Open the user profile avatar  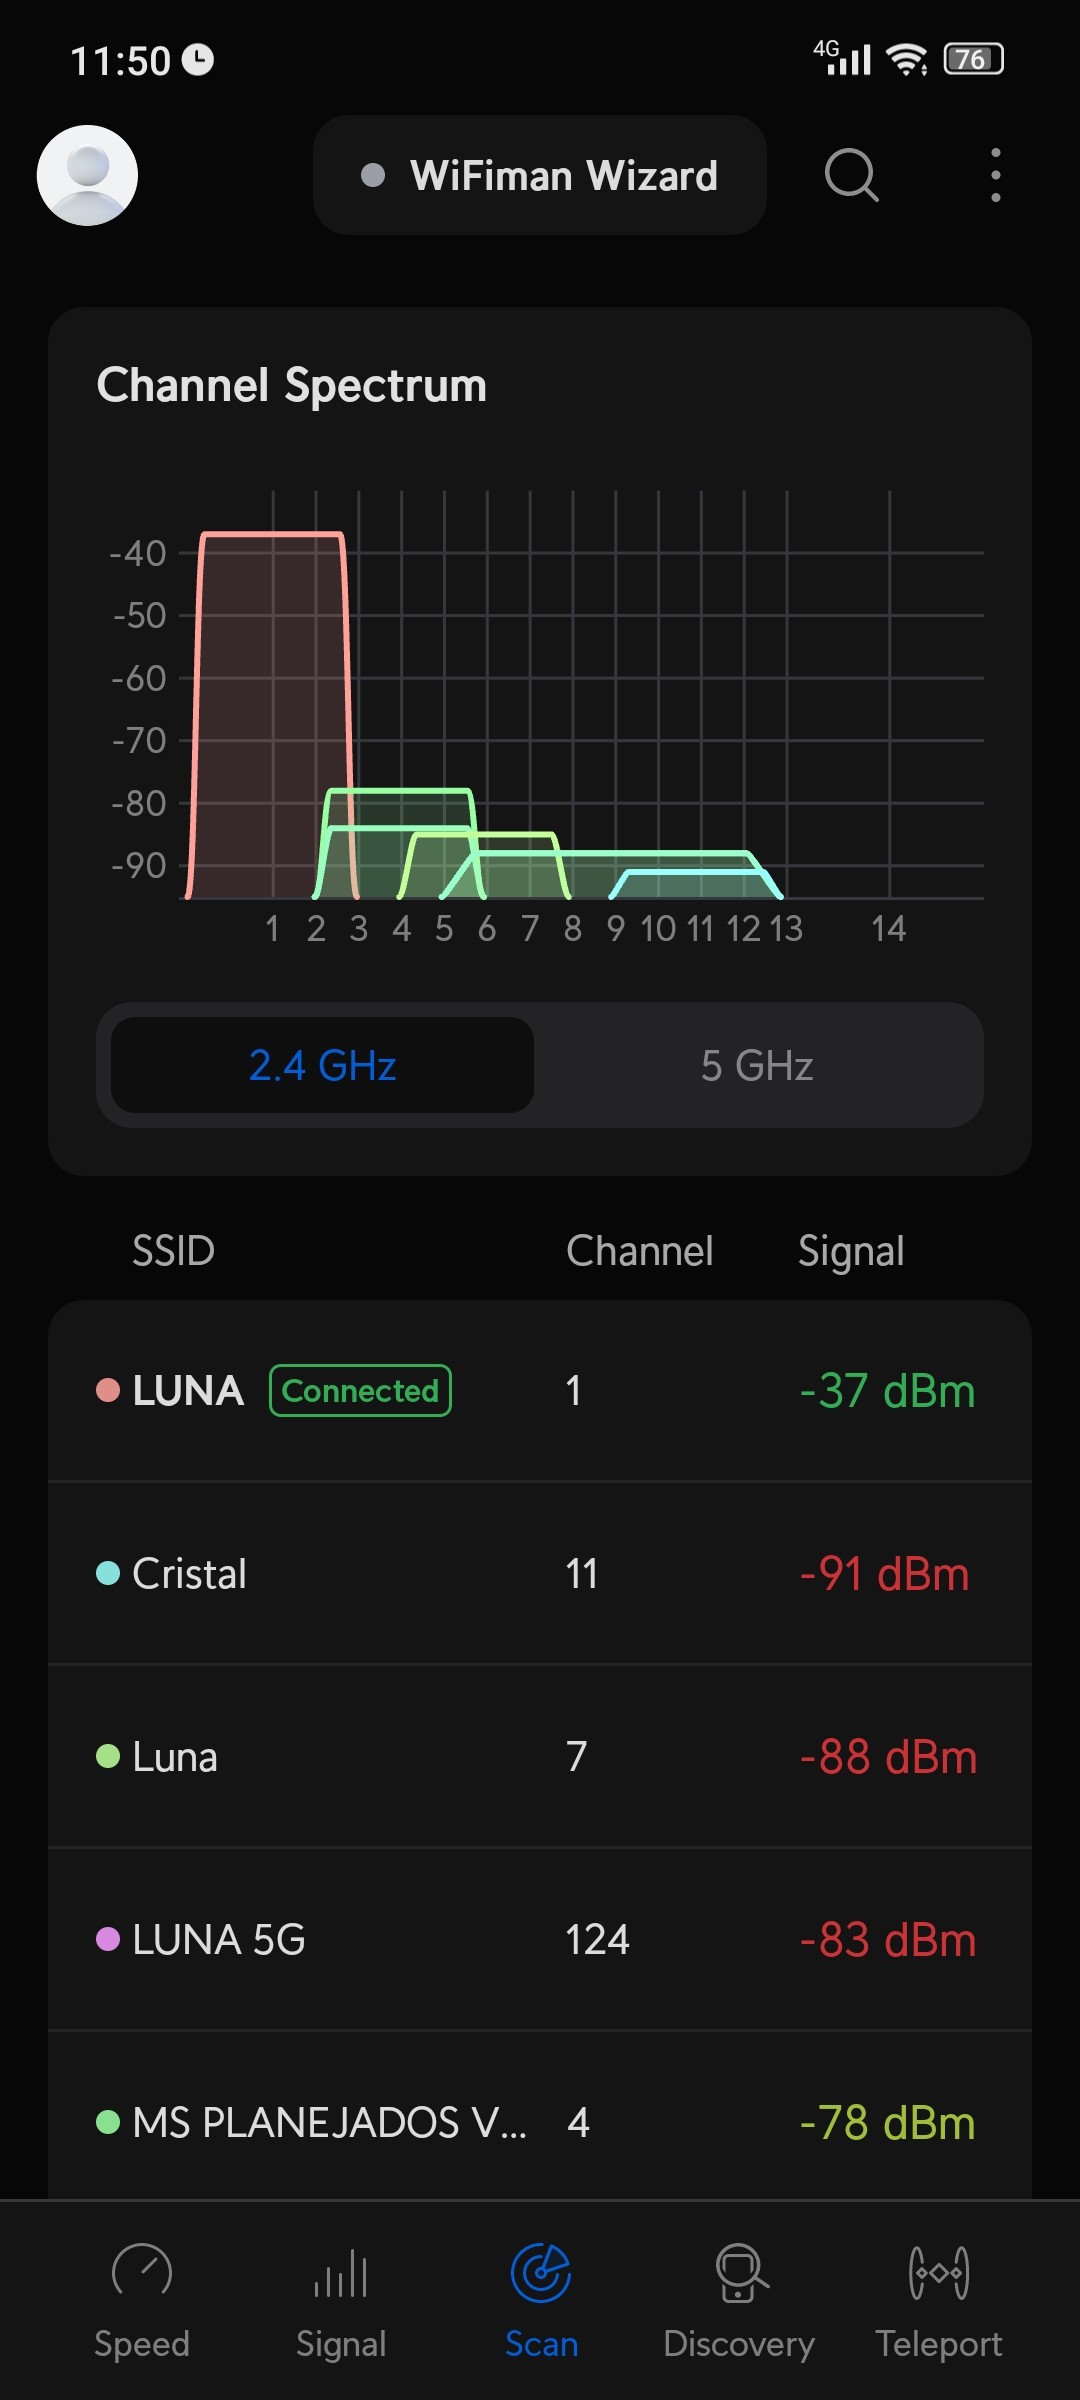pyautogui.click(x=87, y=175)
